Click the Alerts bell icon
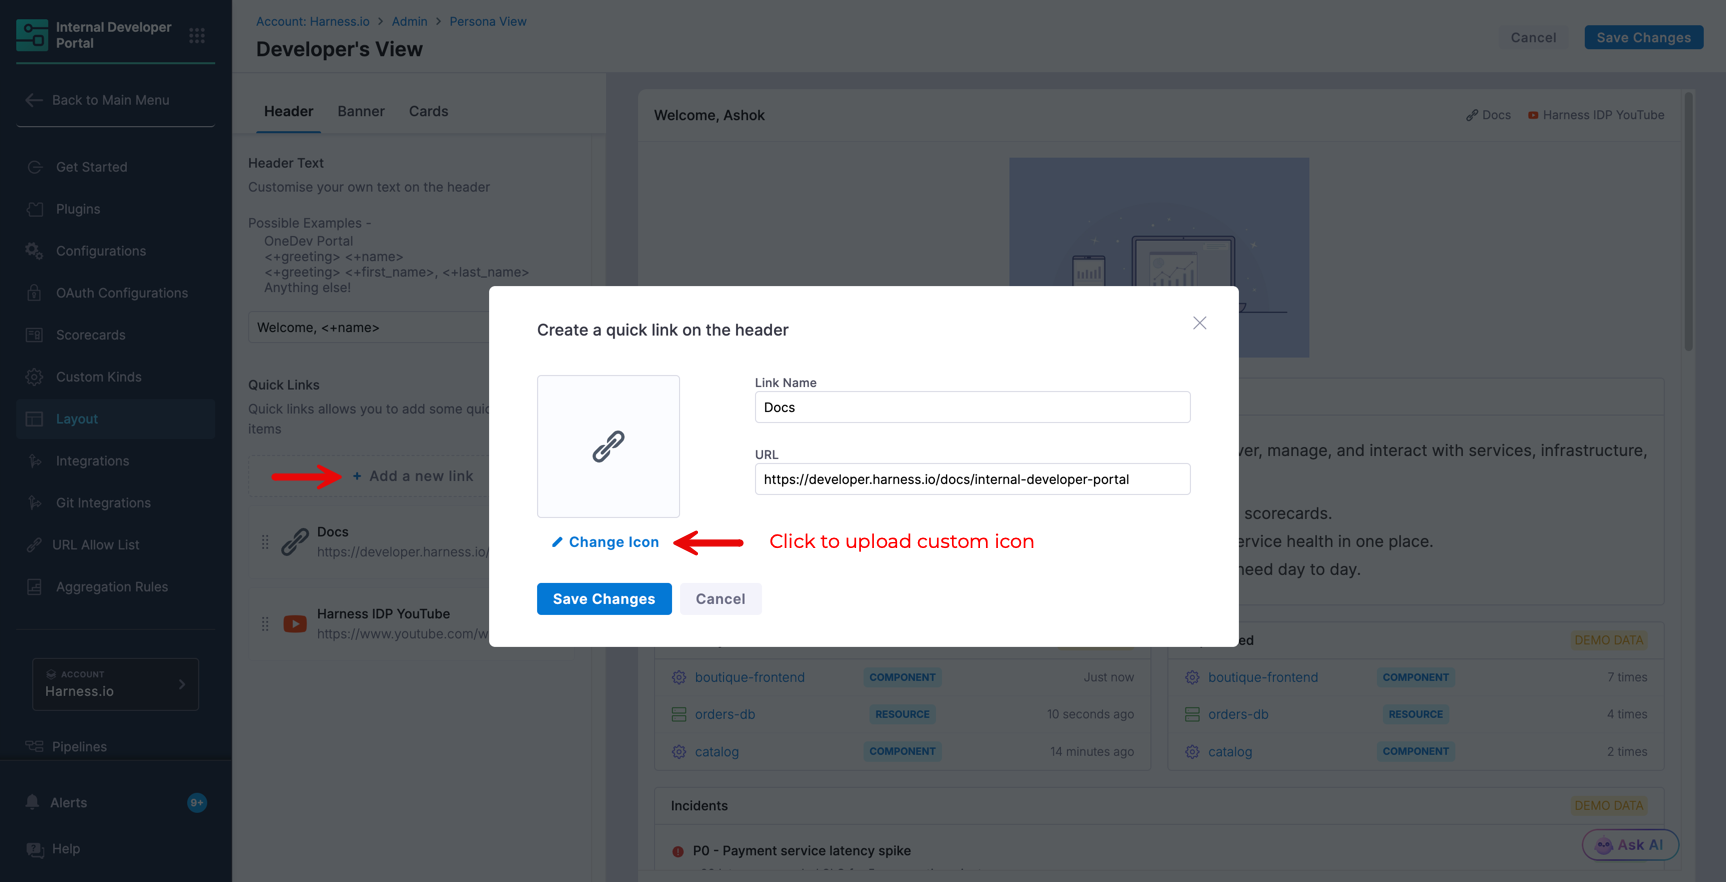The width and height of the screenshot is (1726, 882). pos(32,802)
